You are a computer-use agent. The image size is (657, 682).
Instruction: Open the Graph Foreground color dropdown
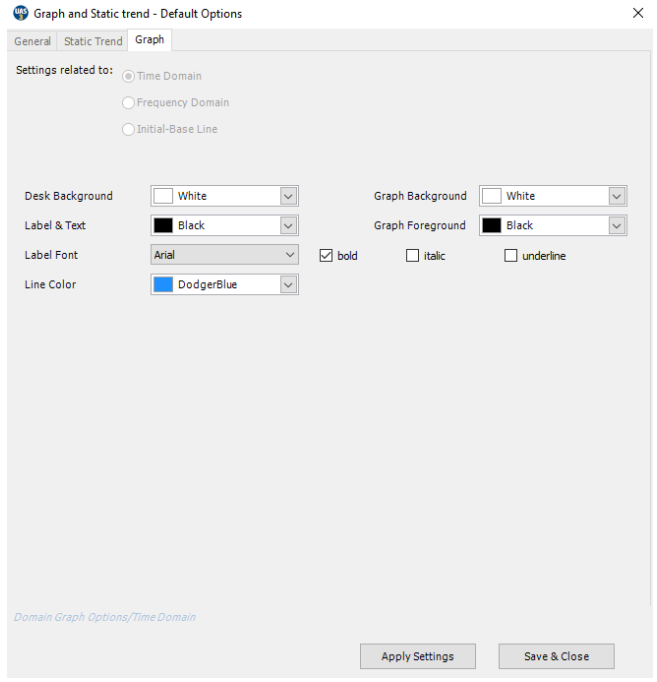tap(617, 226)
